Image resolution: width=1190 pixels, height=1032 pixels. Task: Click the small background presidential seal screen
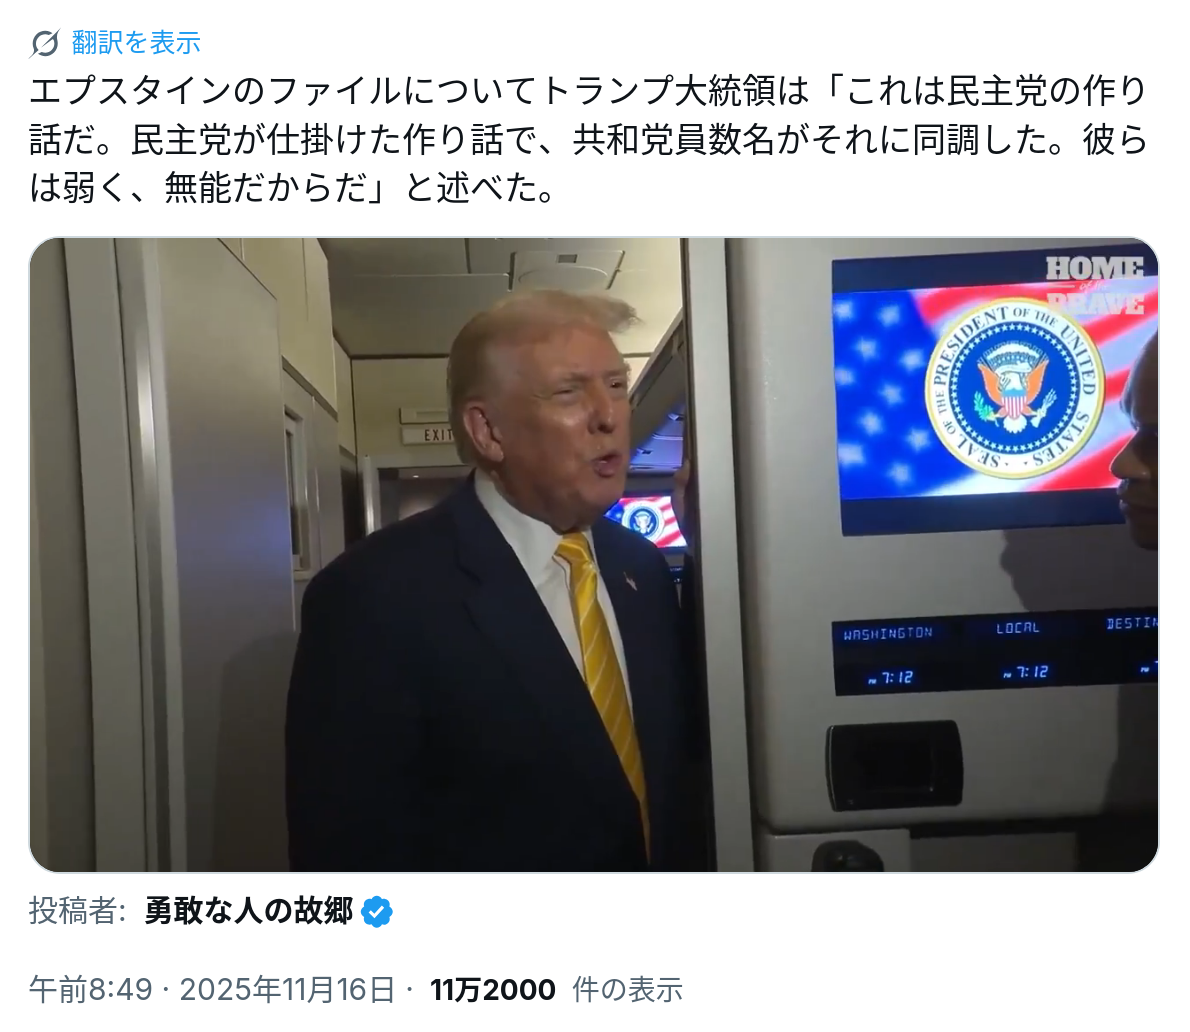click(646, 521)
